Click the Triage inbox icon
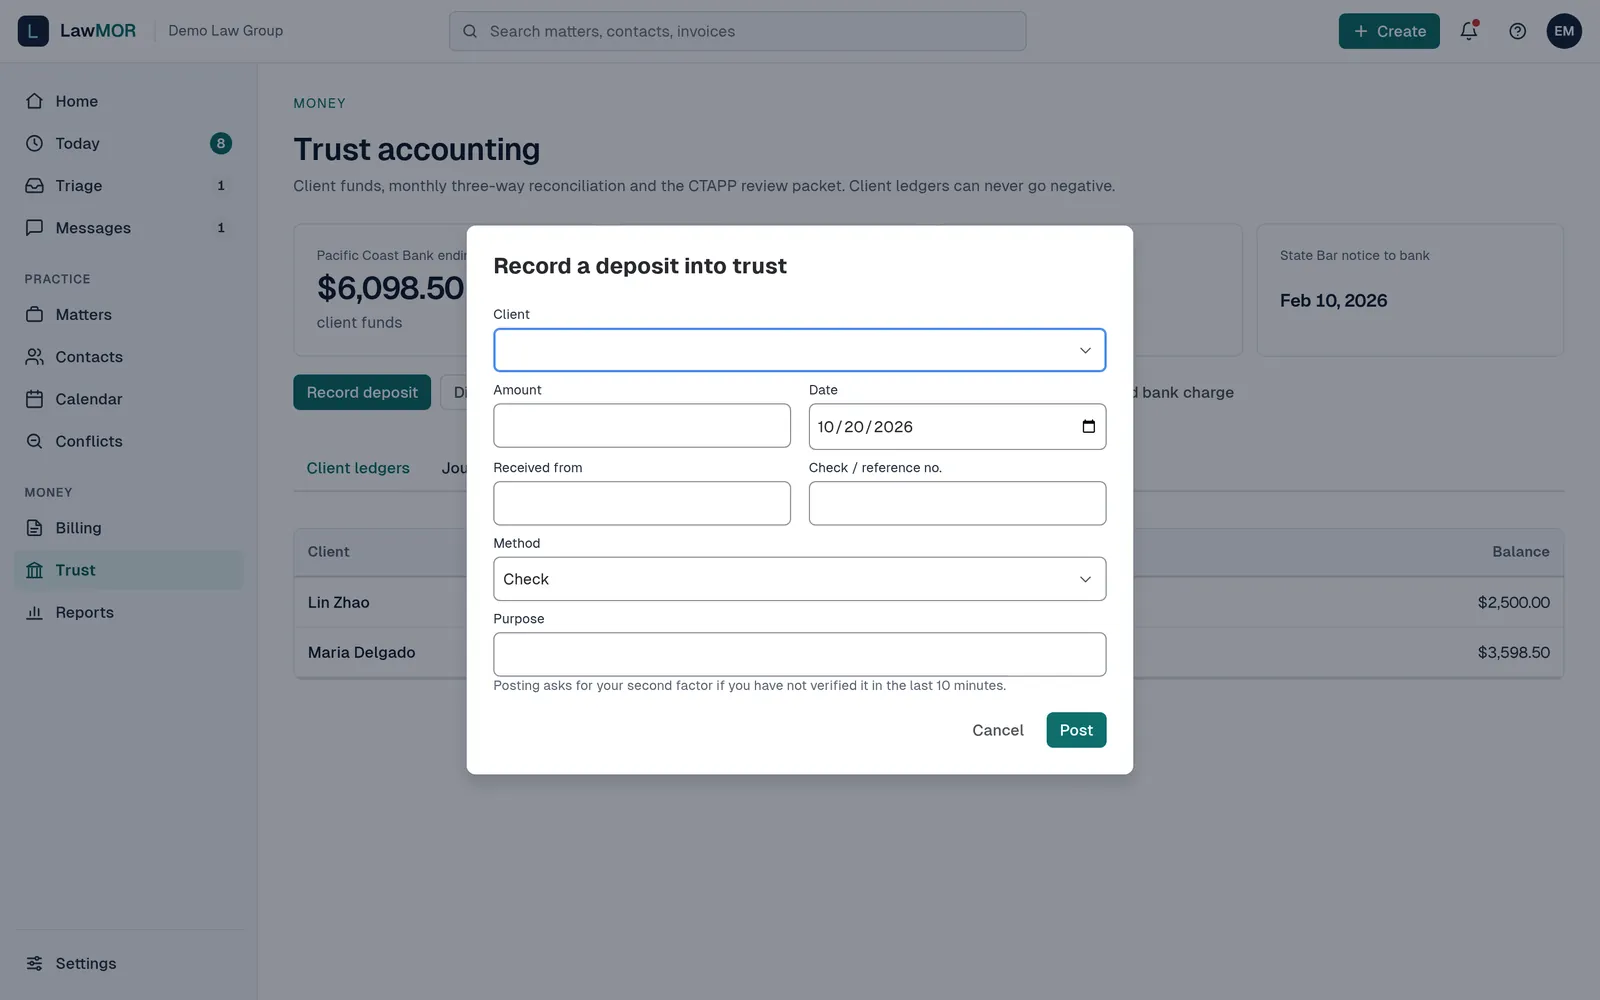 pyautogui.click(x=34, y=185)
